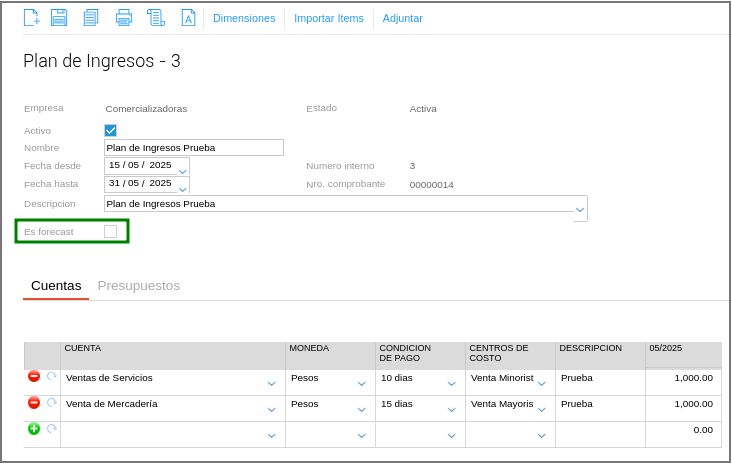Open the 10 dias payment condition dropdown
The width and height of the screenshot is (732, 464).
click(x=452, y=383)
